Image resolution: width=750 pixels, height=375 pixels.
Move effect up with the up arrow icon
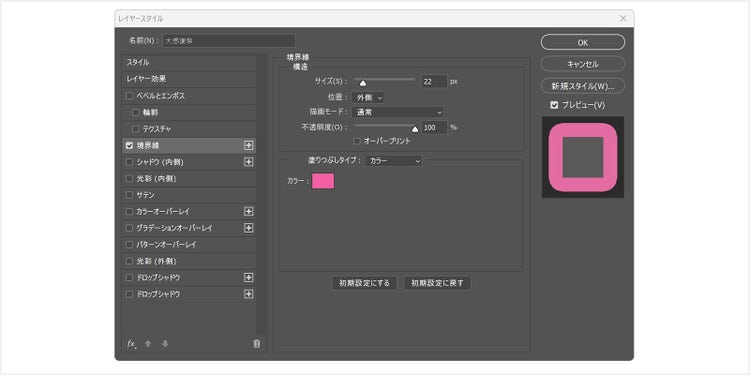(148, 343)
